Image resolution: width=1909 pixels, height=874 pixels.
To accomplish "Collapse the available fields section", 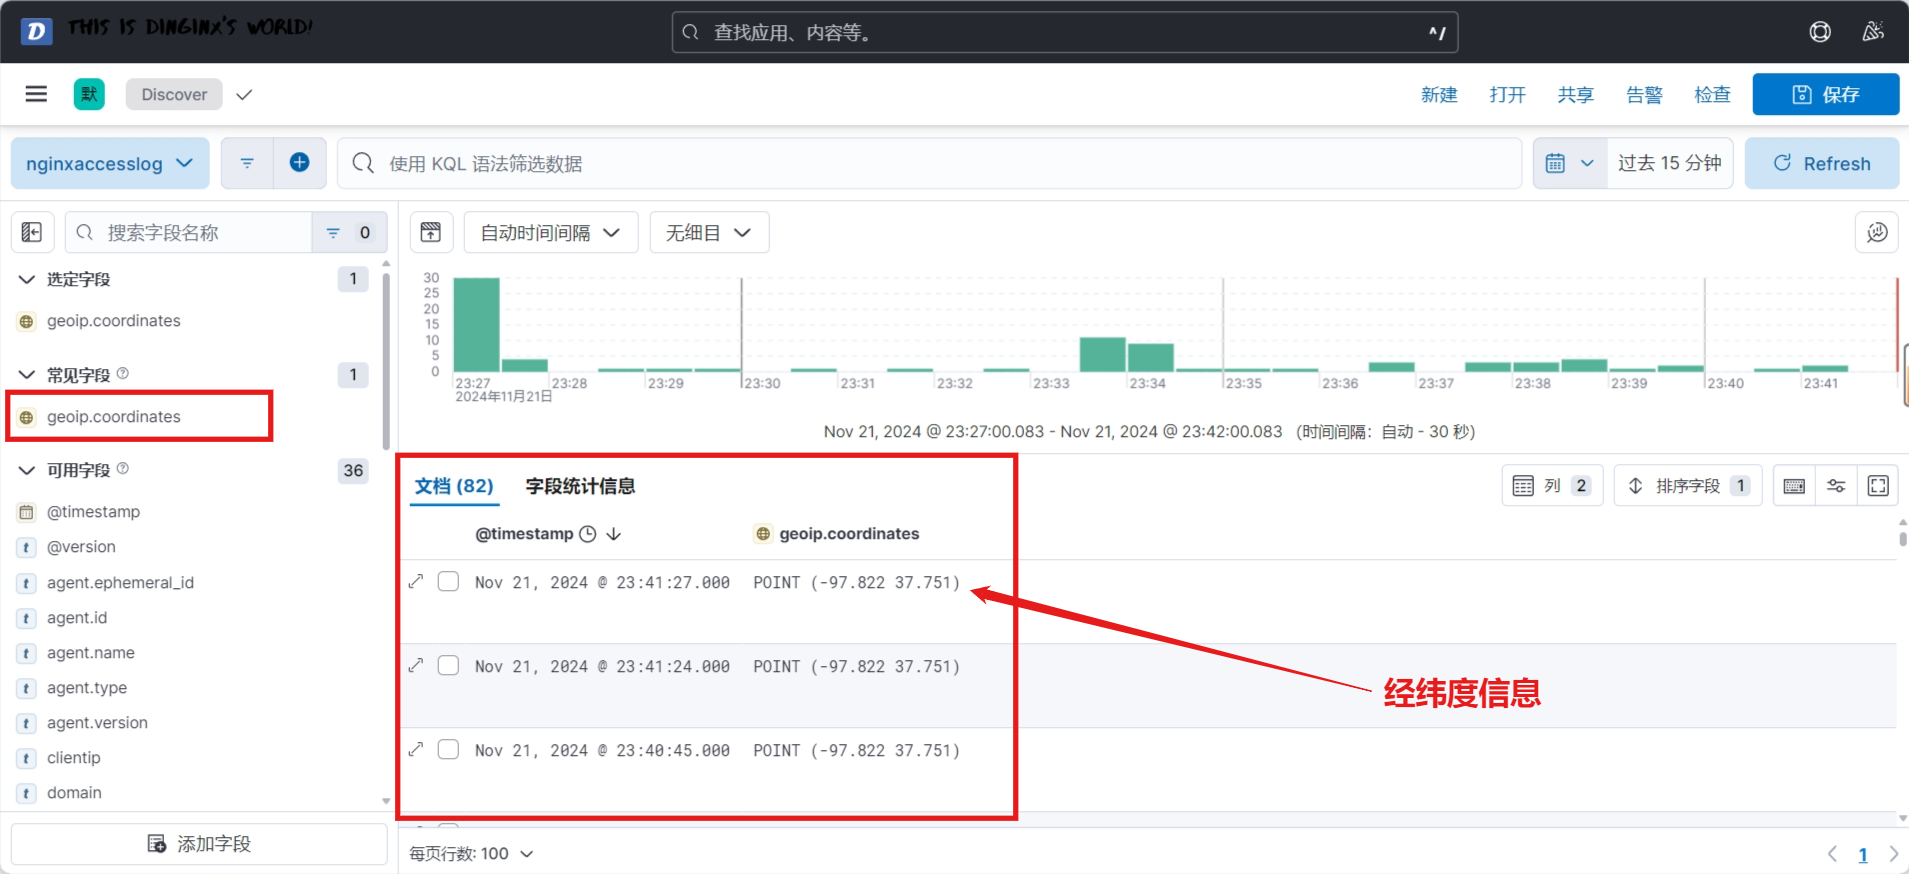I will coord(27,470).
